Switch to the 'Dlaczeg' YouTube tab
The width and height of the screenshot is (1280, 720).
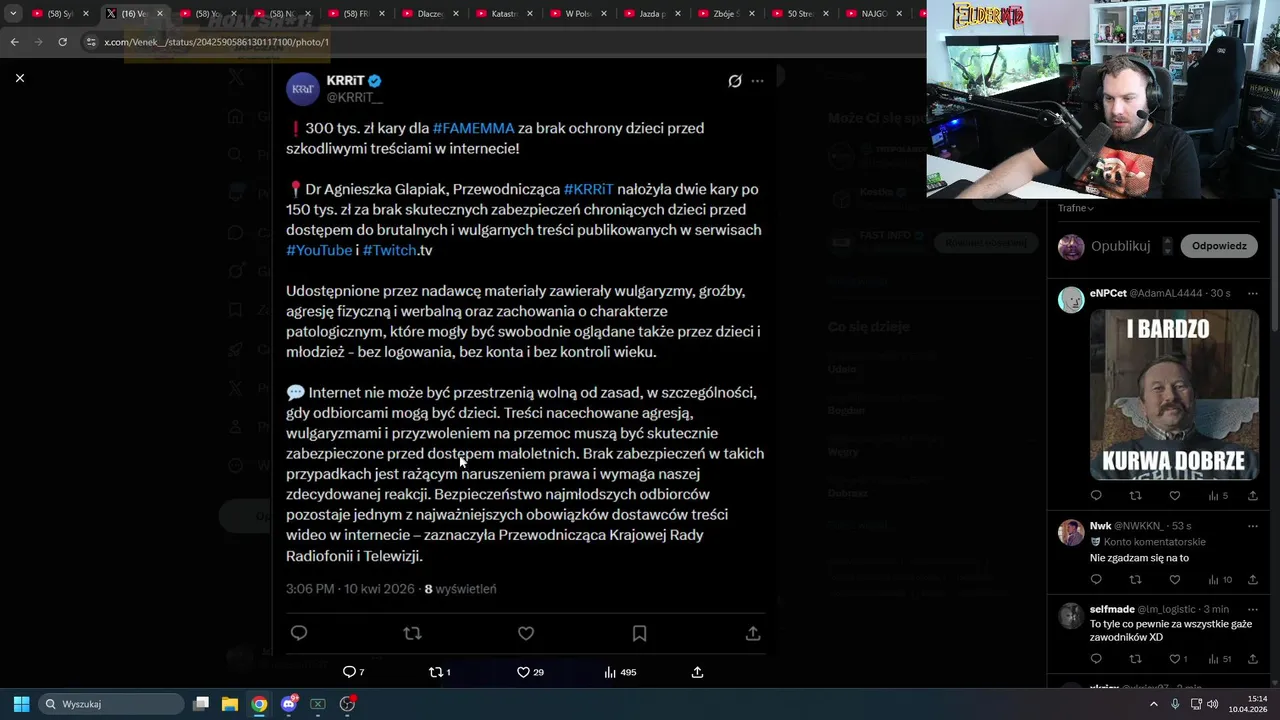[x=430, y=14]
